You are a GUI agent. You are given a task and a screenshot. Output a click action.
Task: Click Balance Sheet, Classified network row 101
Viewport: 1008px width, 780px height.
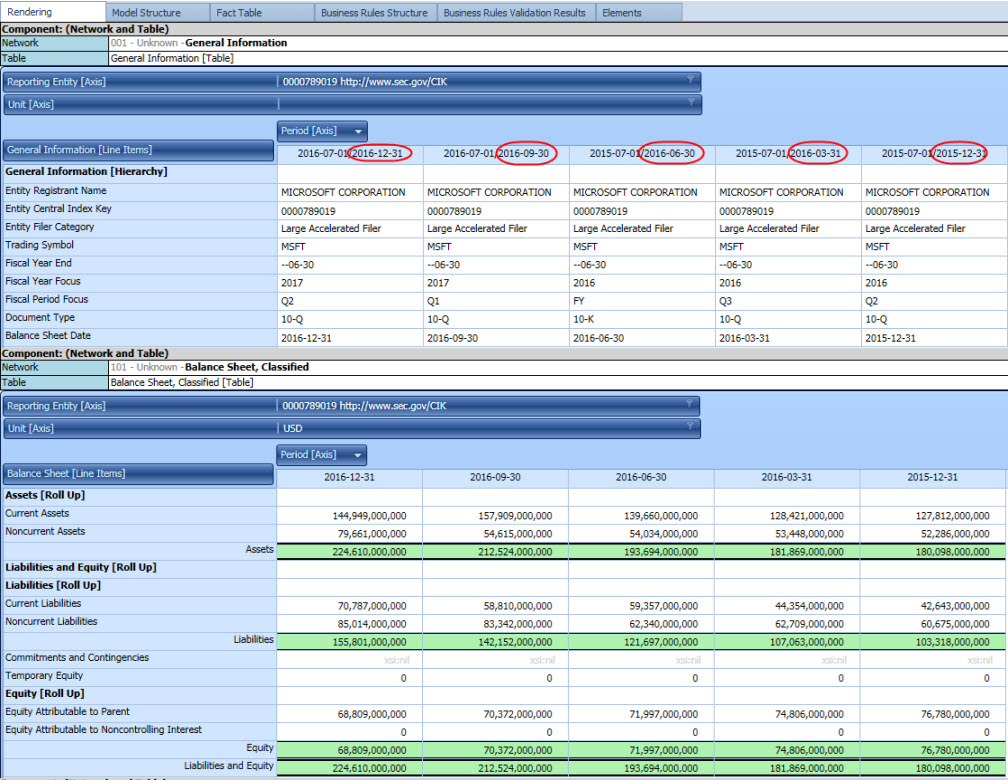[x=504, y=367]
